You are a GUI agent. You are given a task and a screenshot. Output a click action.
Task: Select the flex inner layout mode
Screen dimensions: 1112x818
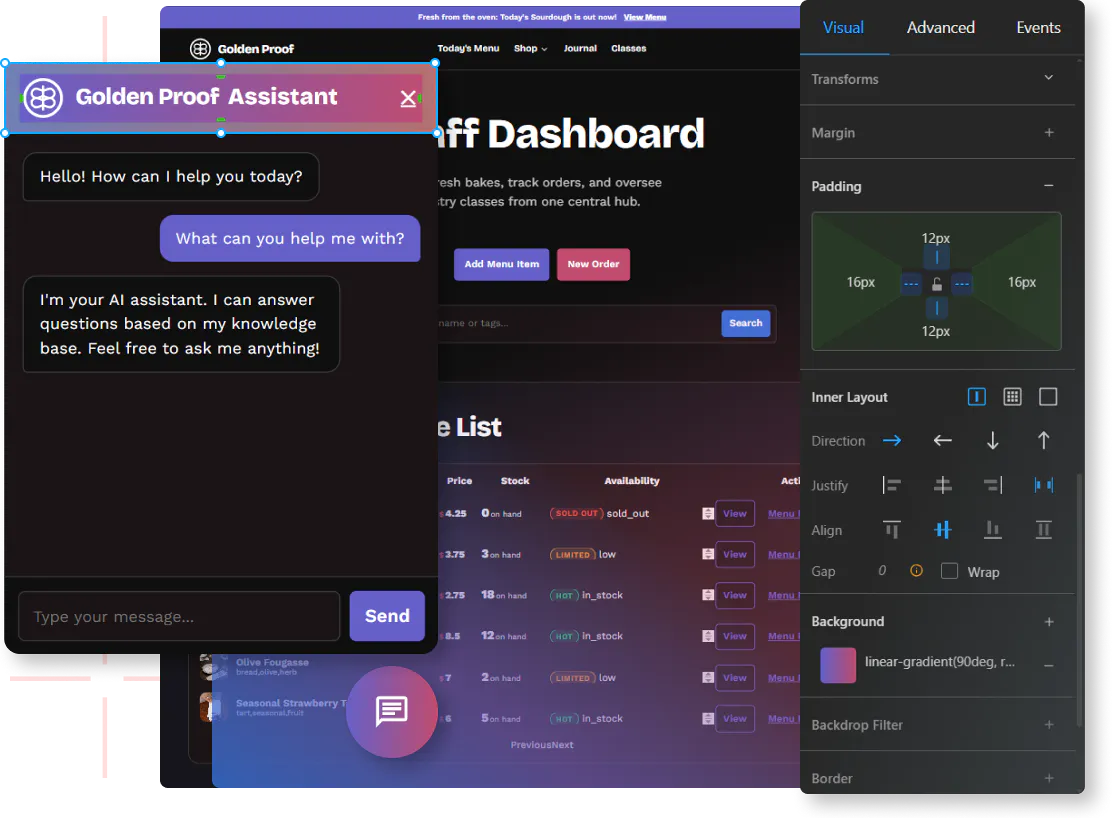(977, 397)
